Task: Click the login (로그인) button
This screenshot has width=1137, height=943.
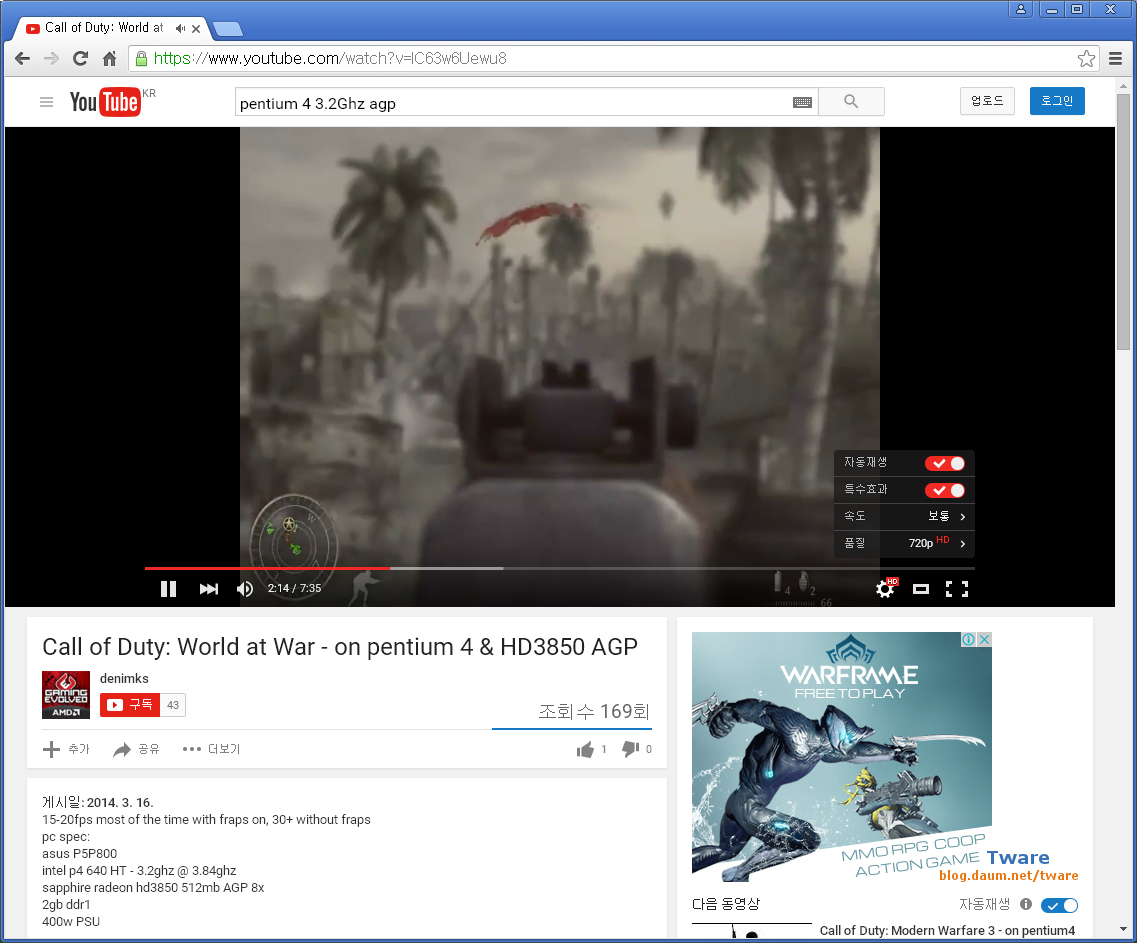Action: pyautogui.click(x=1057, y=101)
